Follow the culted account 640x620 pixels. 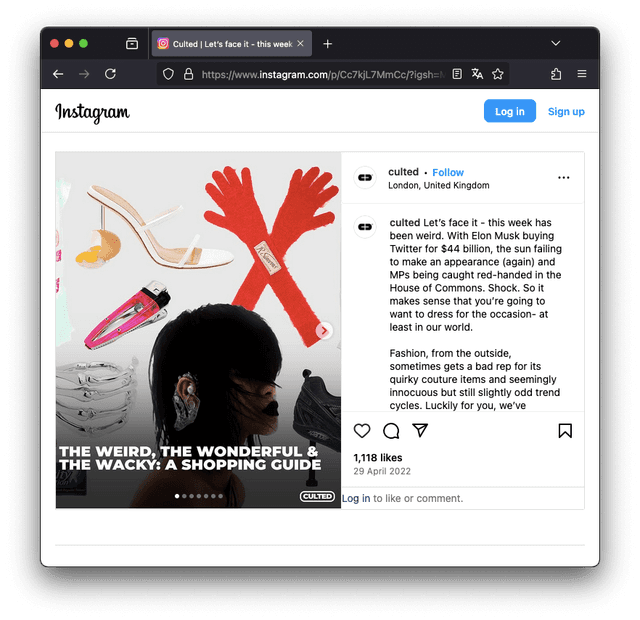click(x=448, y=172)
